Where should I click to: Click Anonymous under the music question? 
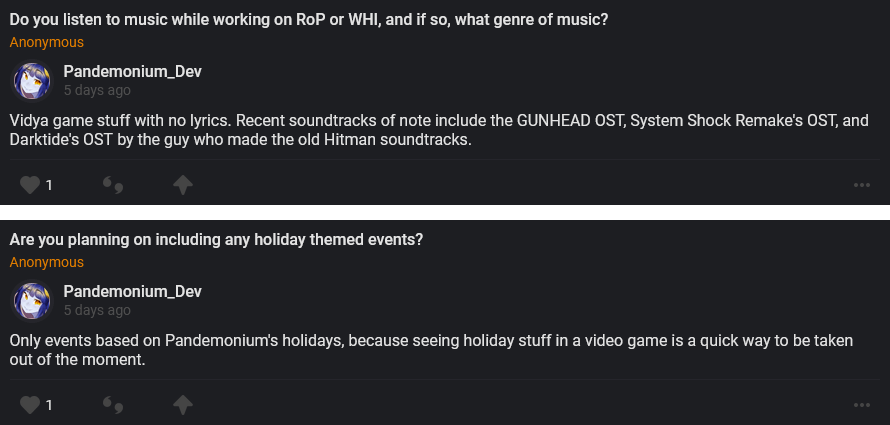point(47,43)
